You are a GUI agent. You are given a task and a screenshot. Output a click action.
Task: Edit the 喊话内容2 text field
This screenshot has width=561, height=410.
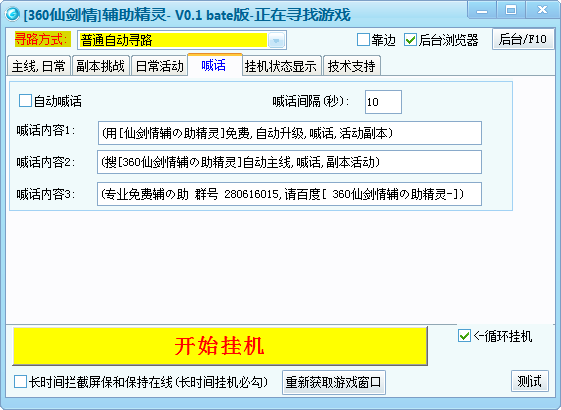(289, 162)
